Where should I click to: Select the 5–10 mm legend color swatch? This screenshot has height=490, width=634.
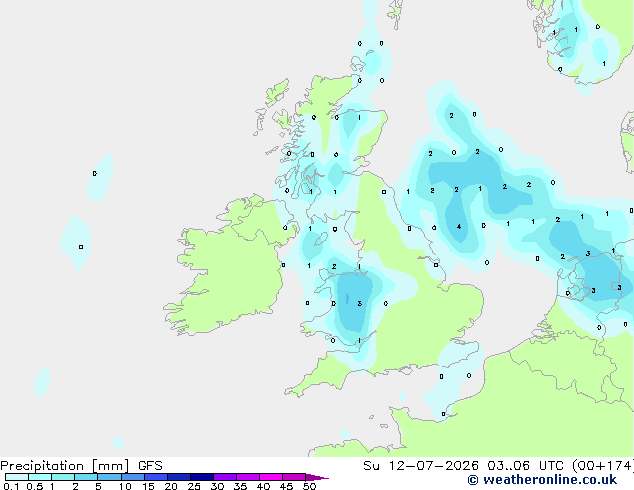point(110,477)
